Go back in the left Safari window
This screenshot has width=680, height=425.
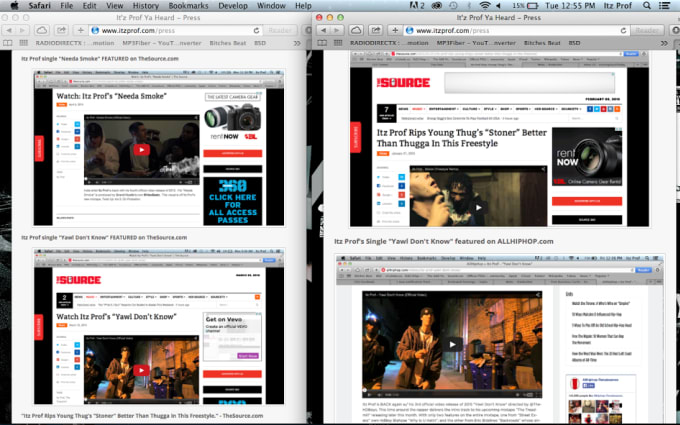click(x=9, y=30)
